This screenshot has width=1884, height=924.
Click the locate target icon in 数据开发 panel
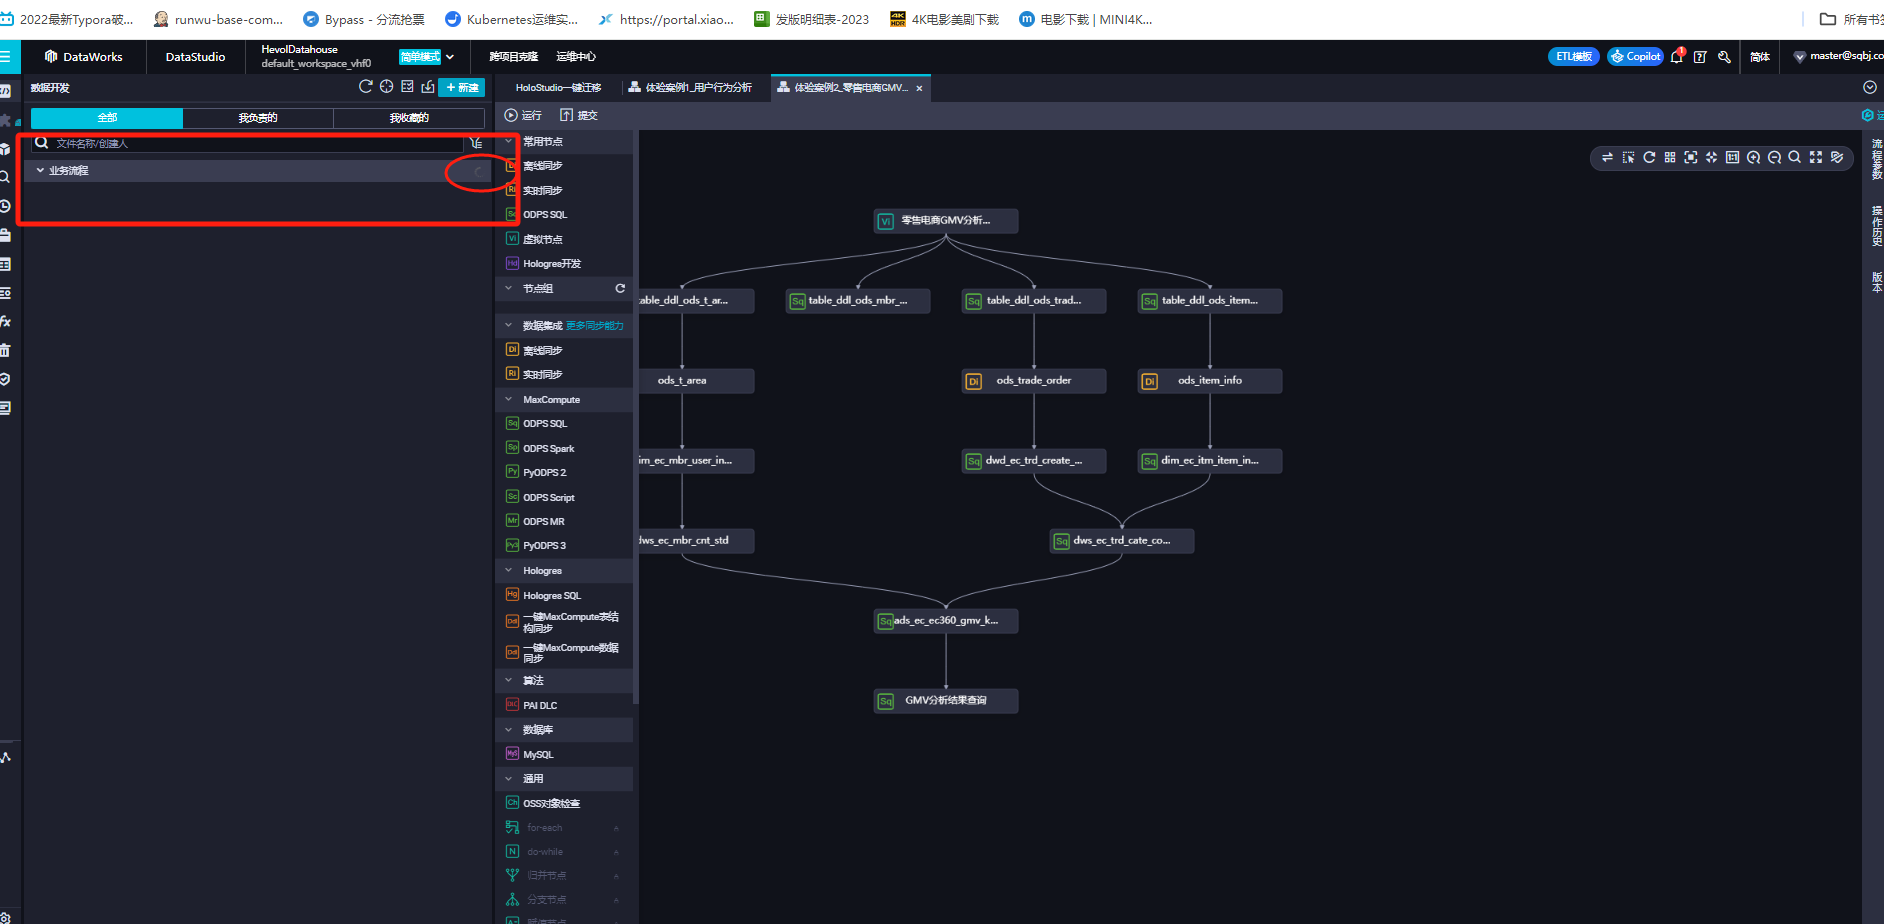[x=386, y=87]
